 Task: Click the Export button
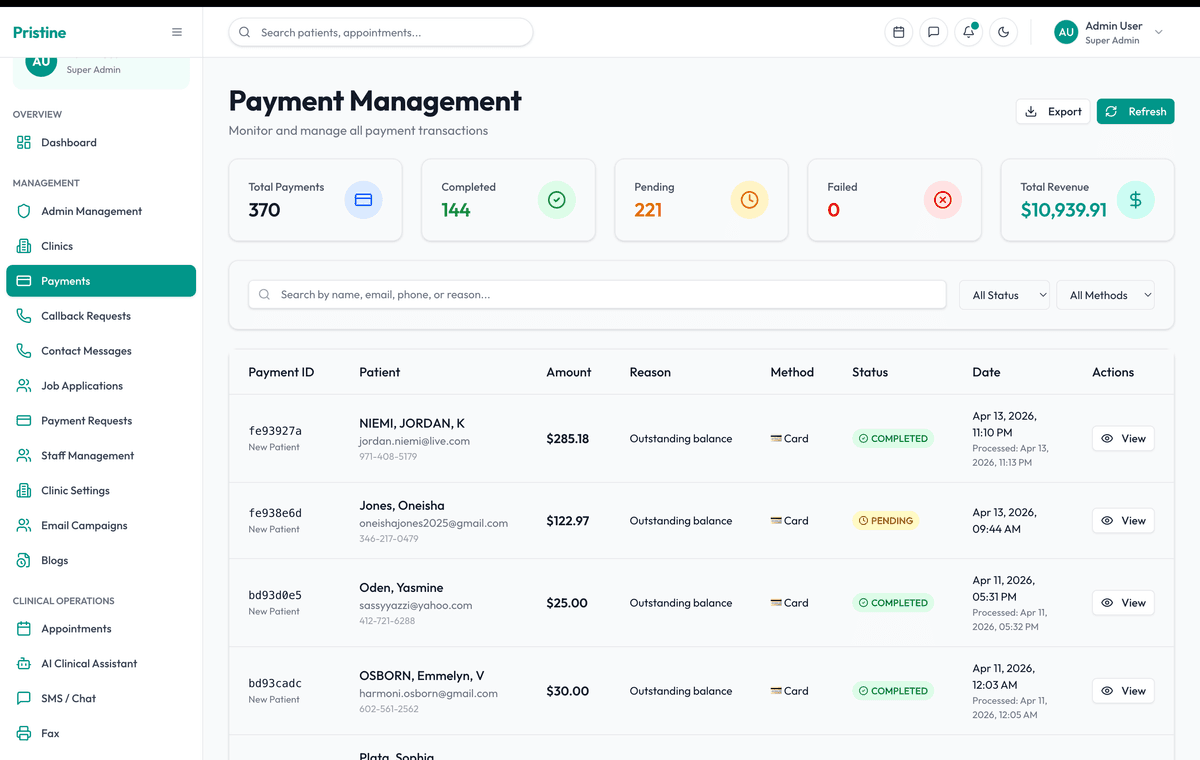1053,112
